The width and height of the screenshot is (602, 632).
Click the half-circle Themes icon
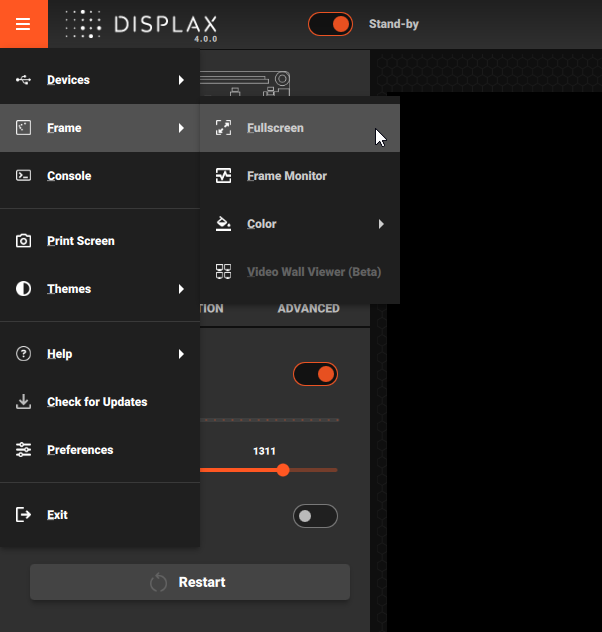[x=24, y=289]
